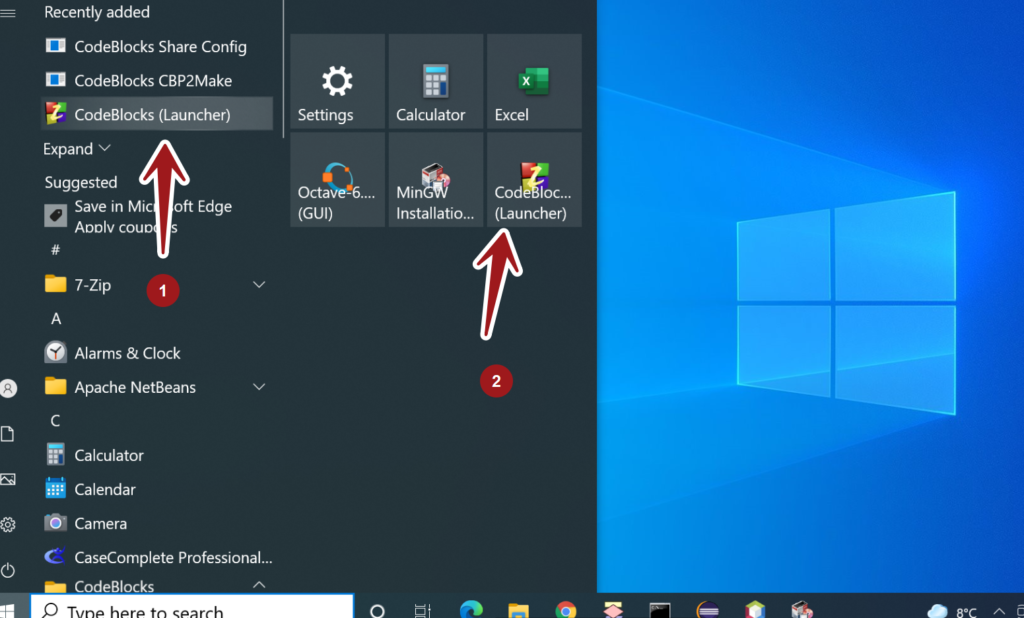Expand the Recently added list
This screenshot has height=618, width=1024.
pyautogui.click(x=77, y=149)
